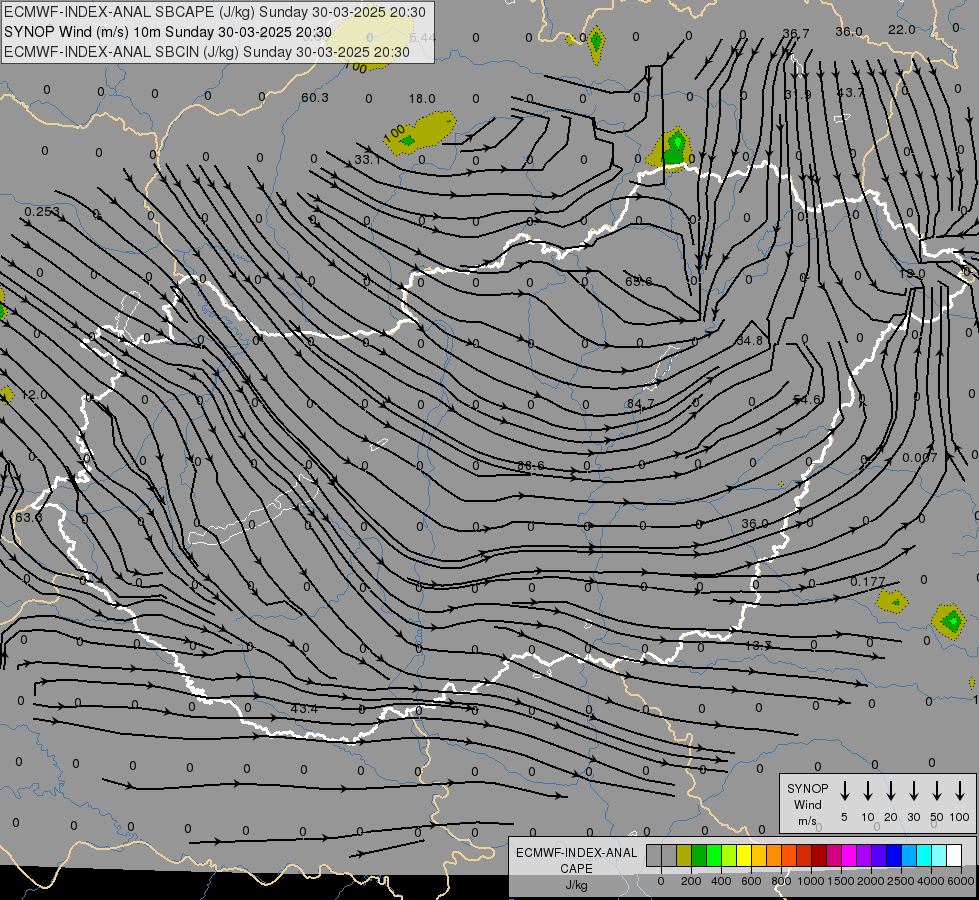Click the 43.4 map value
979x900 pixels.
tap(304, 708)
